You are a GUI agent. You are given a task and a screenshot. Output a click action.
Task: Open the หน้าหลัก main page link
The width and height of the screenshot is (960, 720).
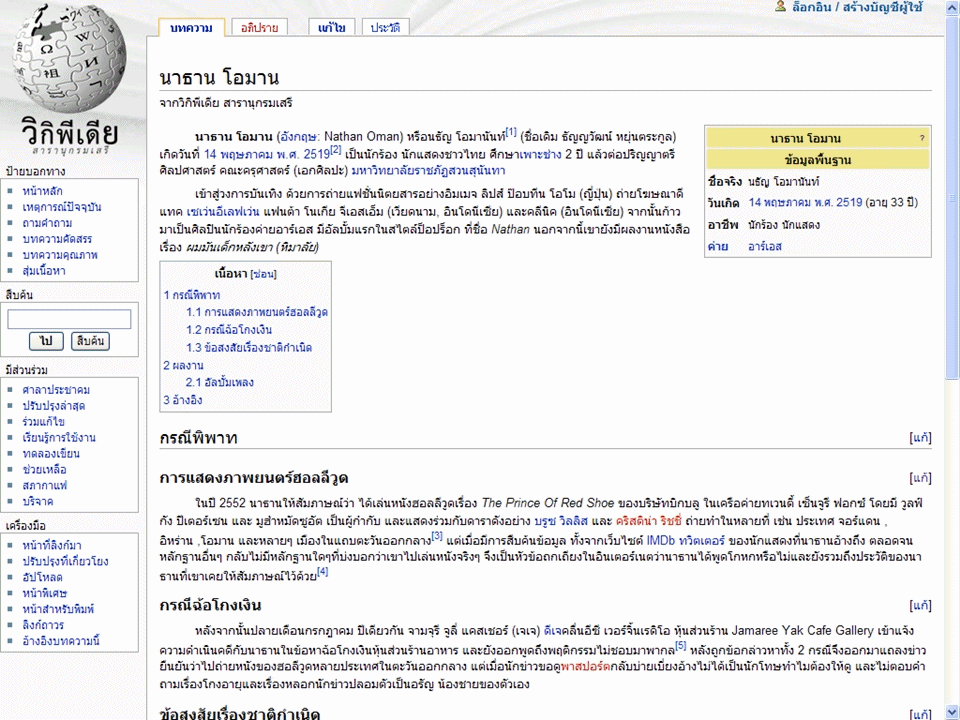42,190
